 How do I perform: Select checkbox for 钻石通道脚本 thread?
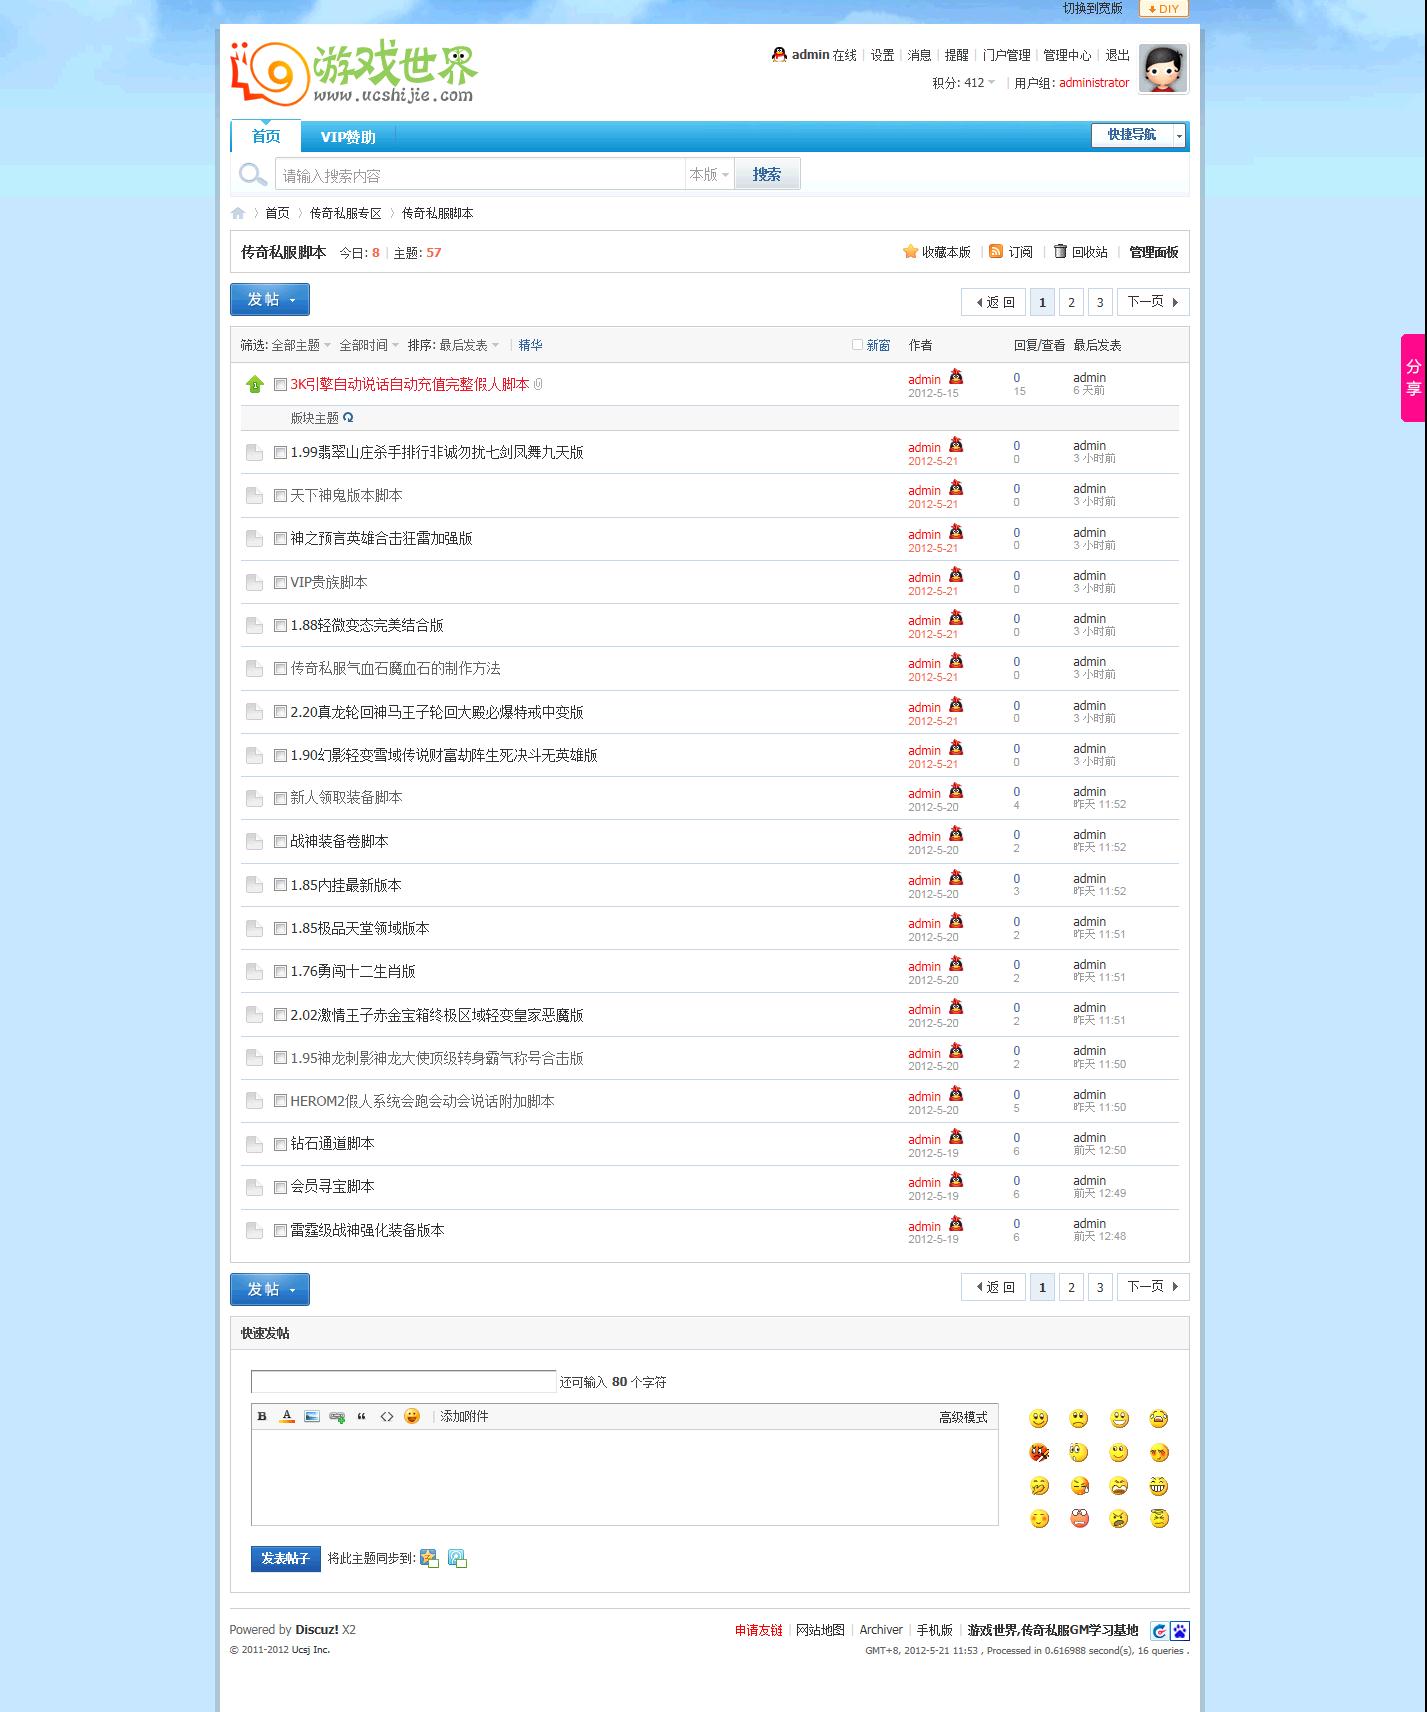click(x=280, y=1144)
